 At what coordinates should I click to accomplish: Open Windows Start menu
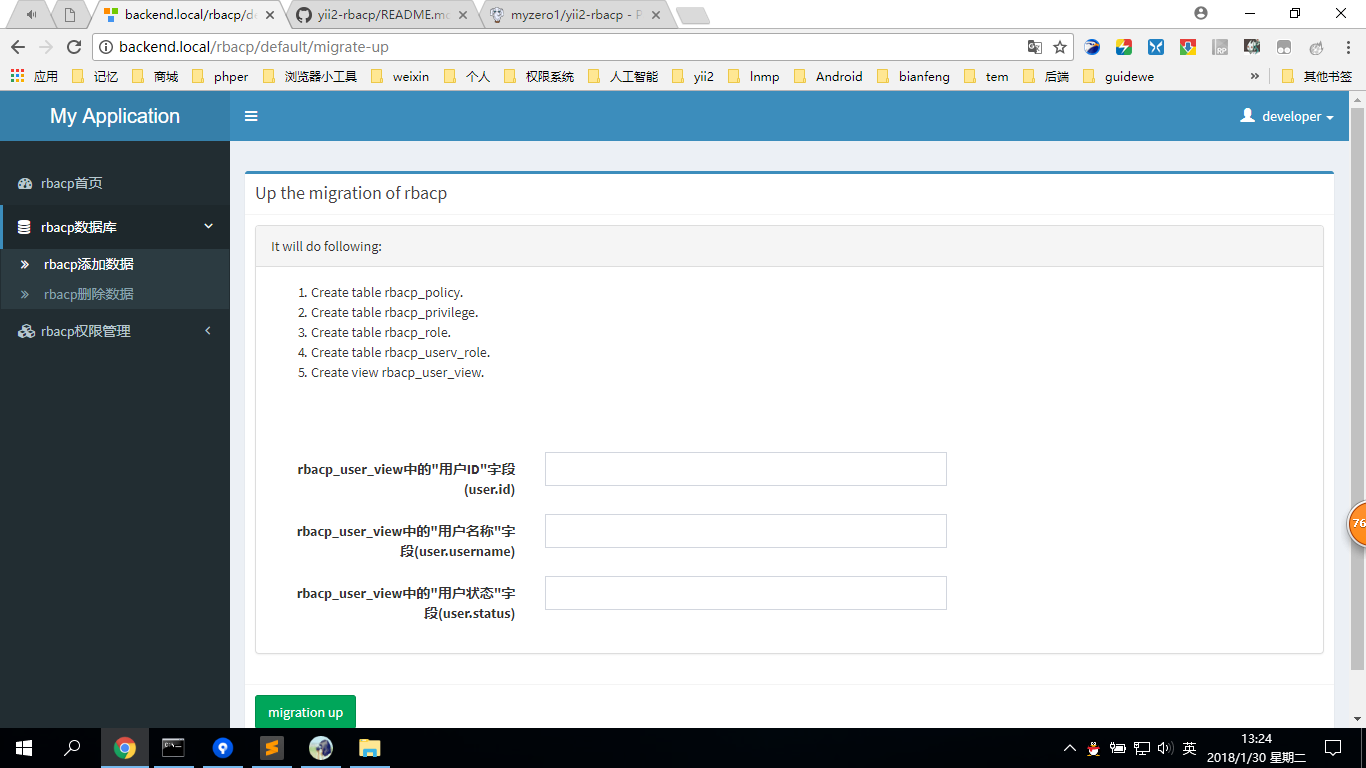24,748
